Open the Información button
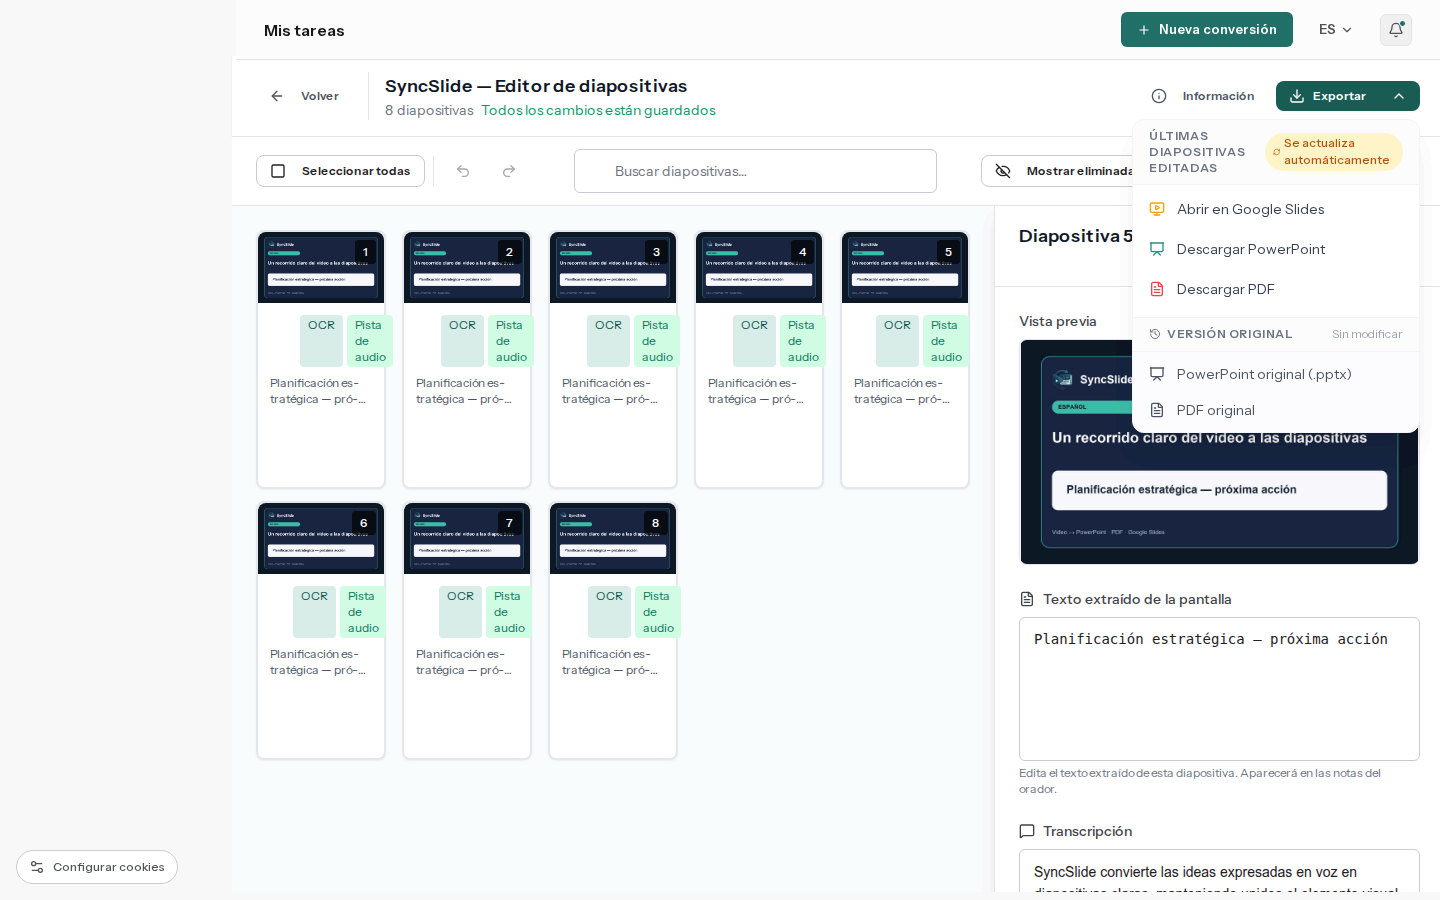This screenshot has height=900, width=1440. 1203,96
